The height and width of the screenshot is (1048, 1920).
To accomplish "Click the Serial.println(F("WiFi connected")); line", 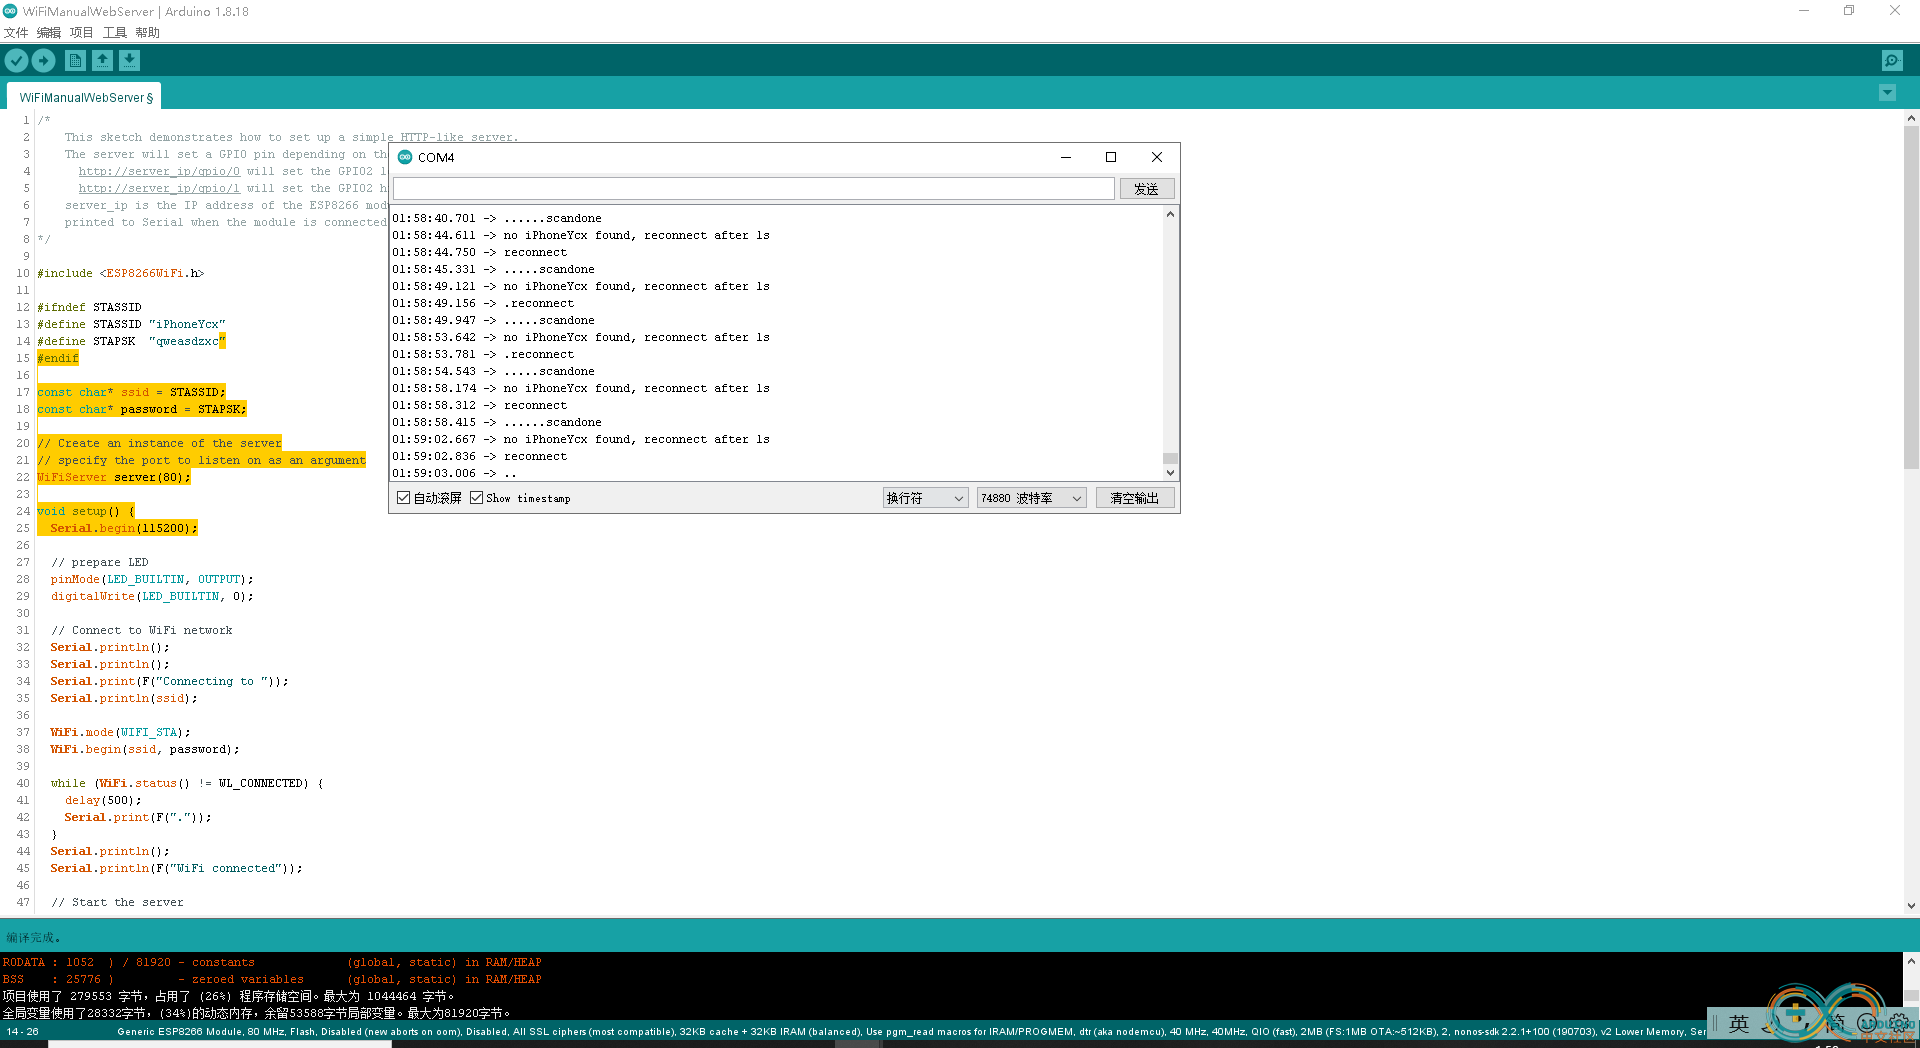I will pyautogui.click(x=176, y=868).
